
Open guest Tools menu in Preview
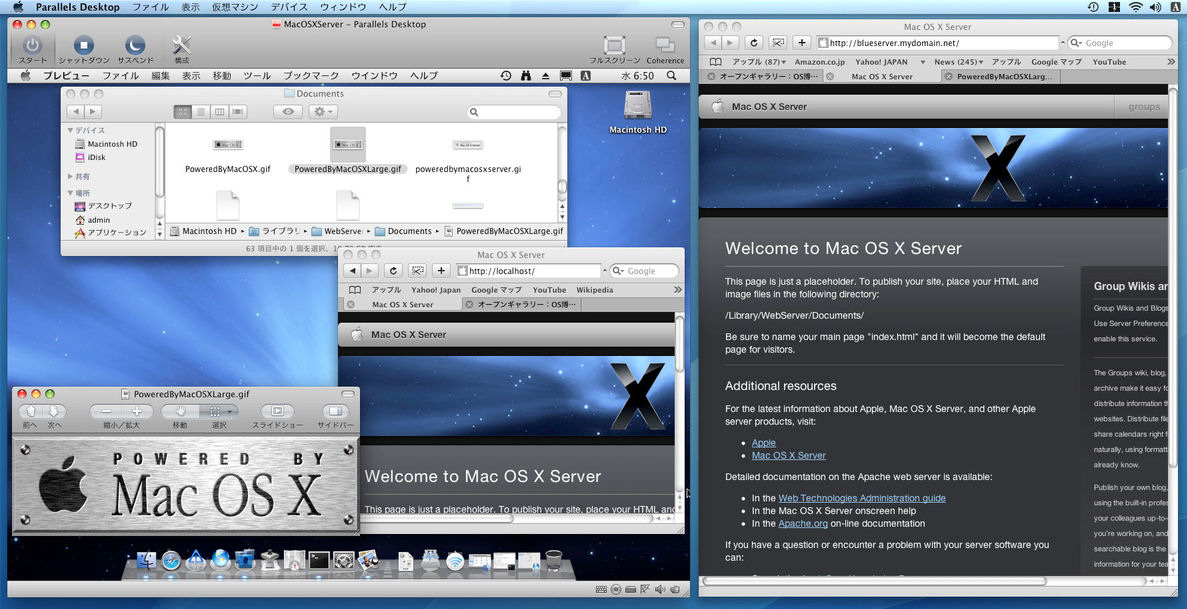(x=257, y=76)
